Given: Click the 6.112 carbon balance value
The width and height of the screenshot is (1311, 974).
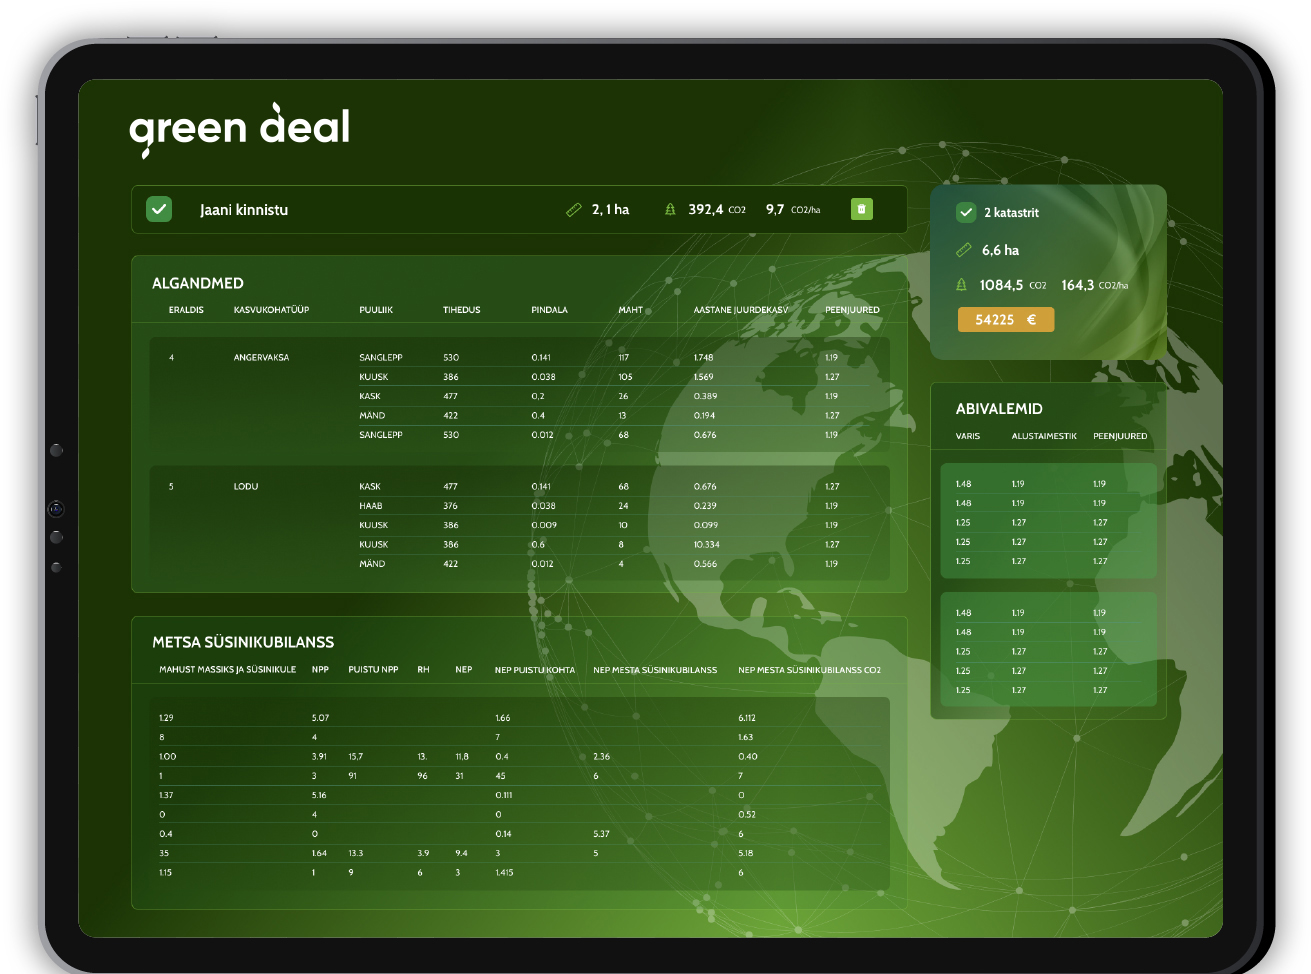Looking at the screenshot, I should pos(747,718).
